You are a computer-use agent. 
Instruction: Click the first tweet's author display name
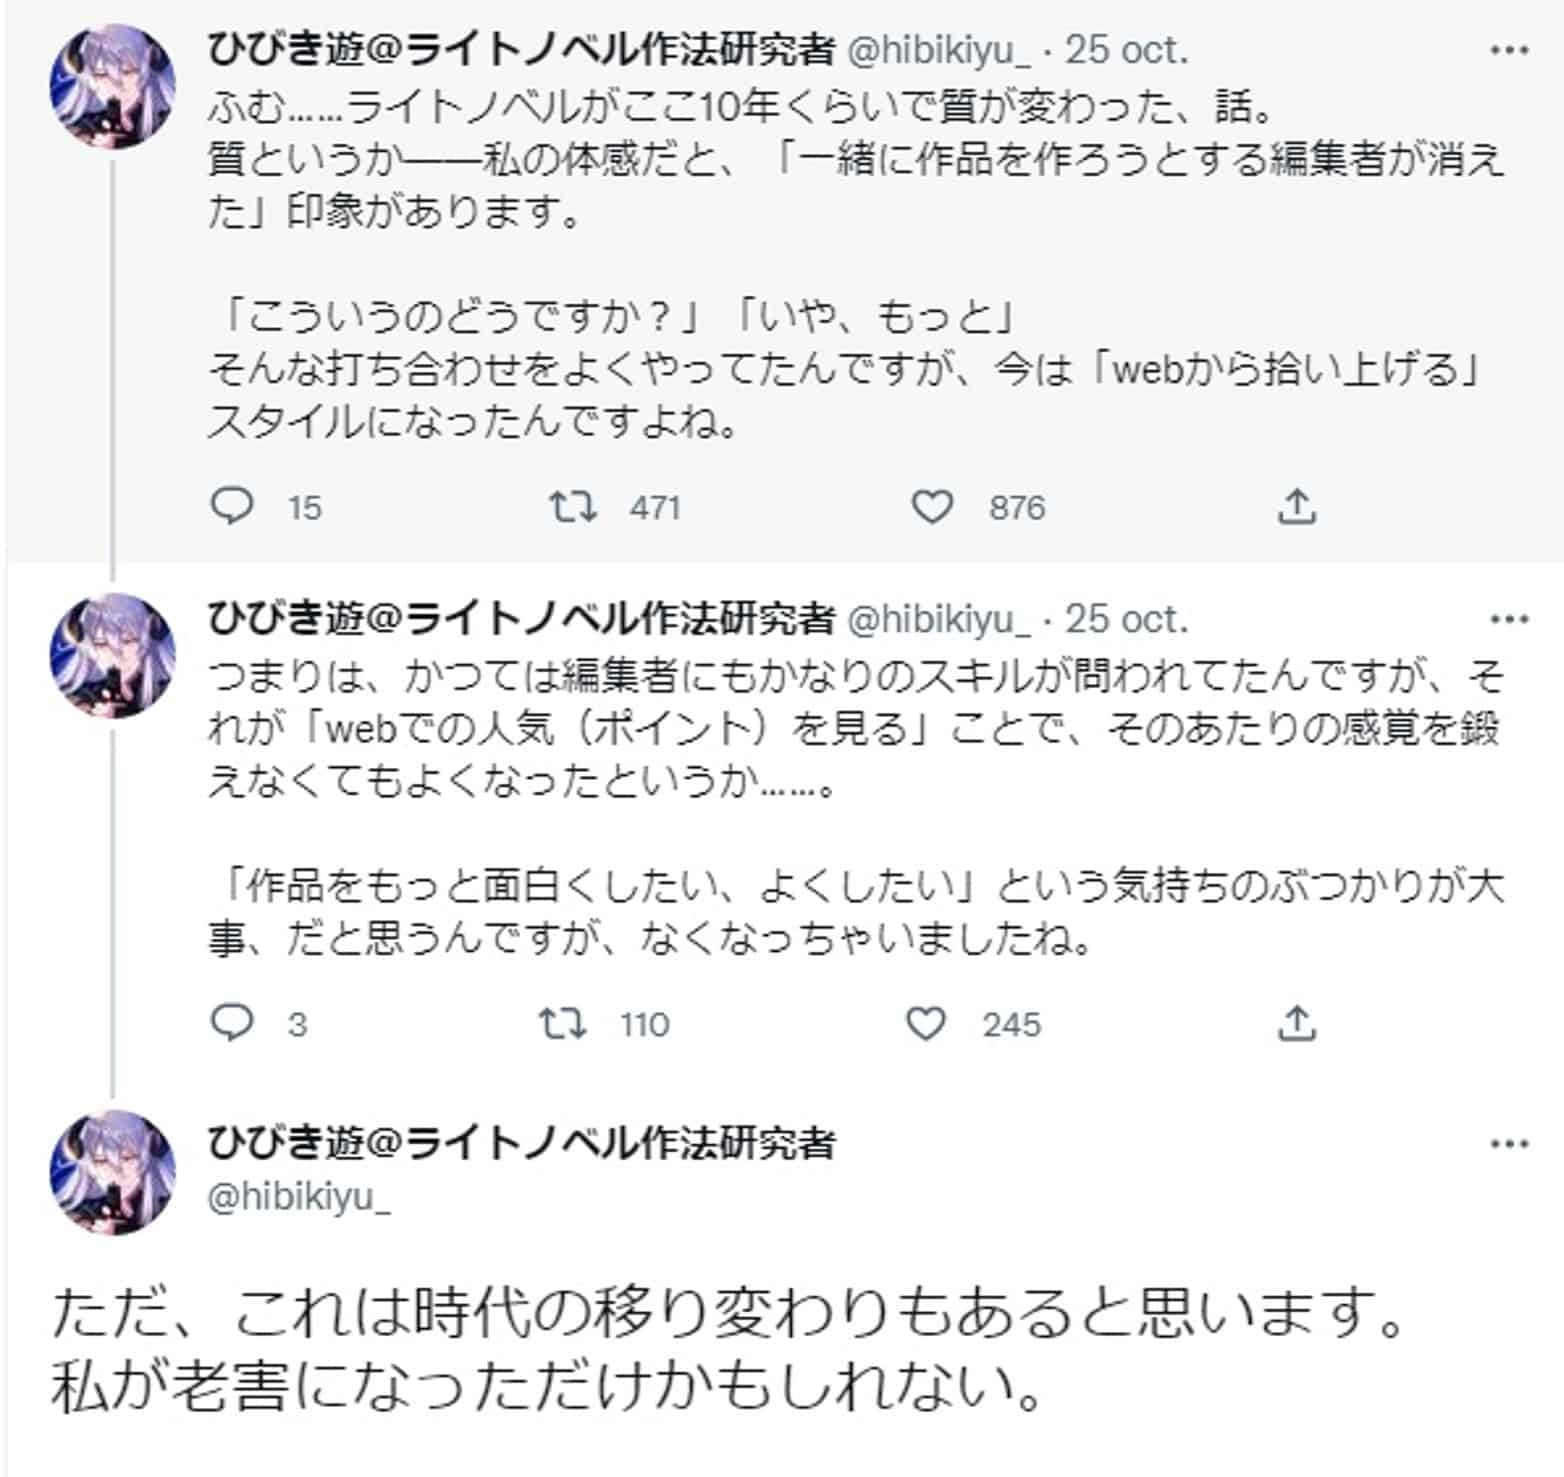coord(520,50)
